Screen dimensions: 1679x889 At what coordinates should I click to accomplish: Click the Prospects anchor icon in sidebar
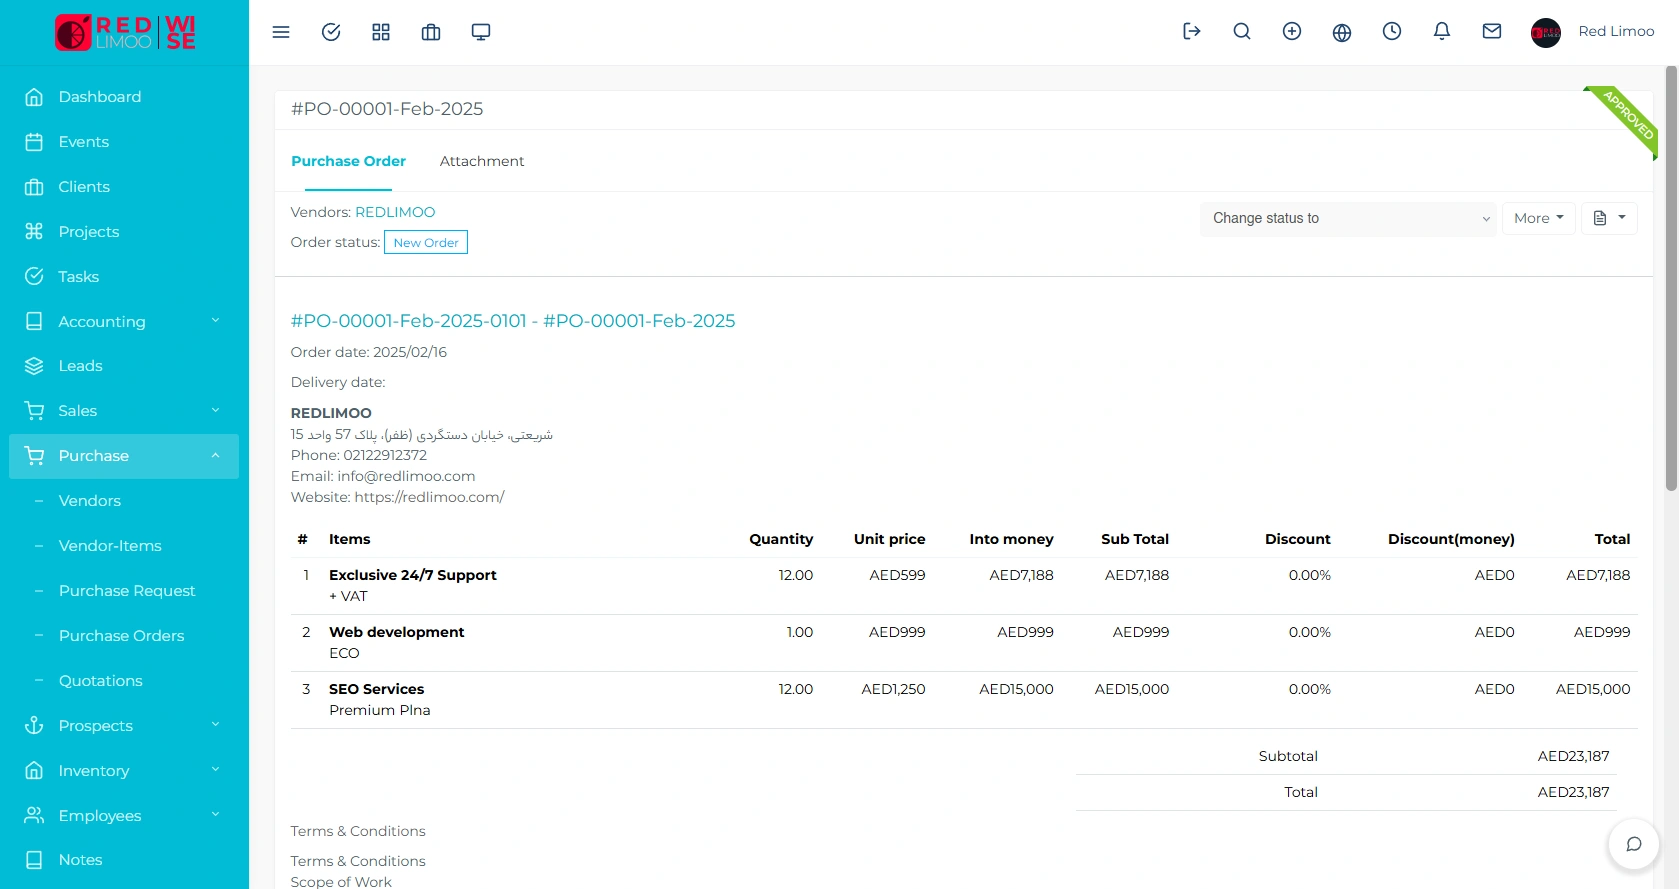[x=34, y=725]
